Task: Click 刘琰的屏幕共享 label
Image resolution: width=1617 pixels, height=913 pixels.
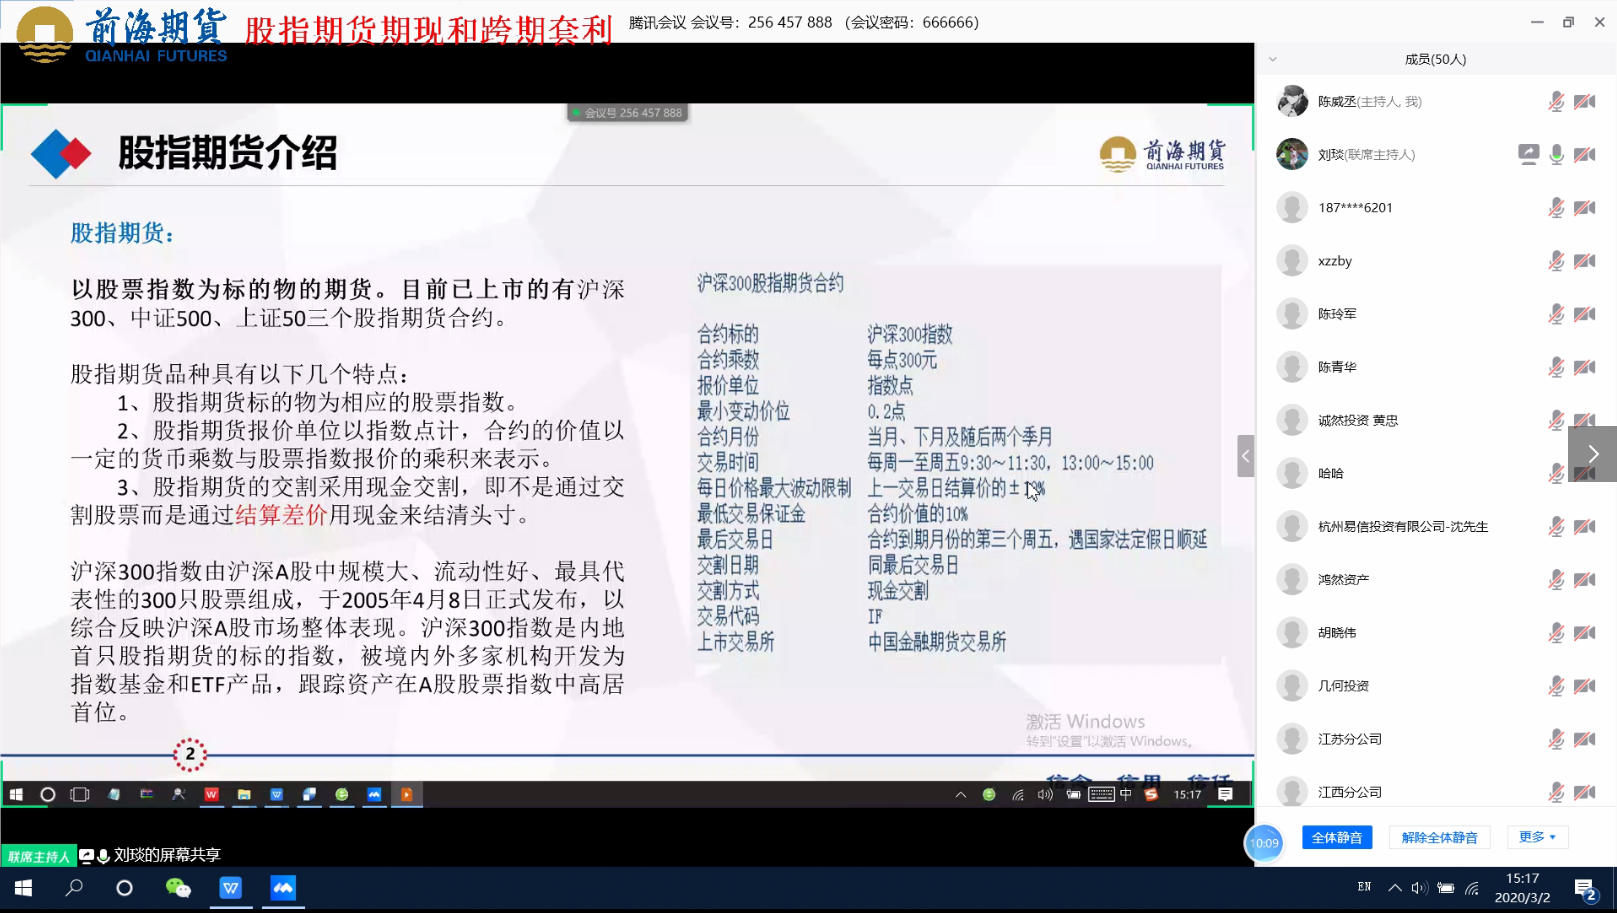Action: click(x=167, y=855)
